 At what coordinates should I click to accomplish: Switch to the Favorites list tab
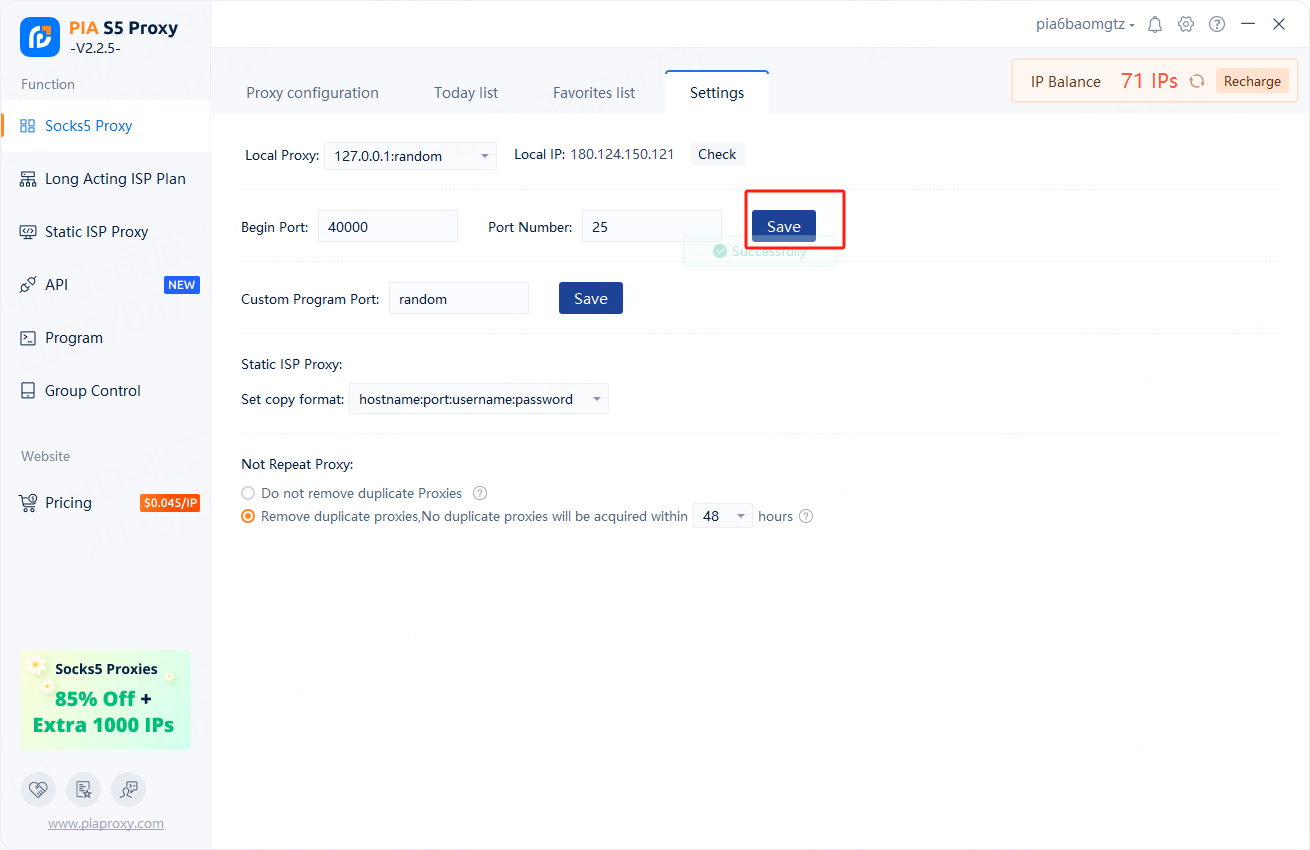pos(594,93)
